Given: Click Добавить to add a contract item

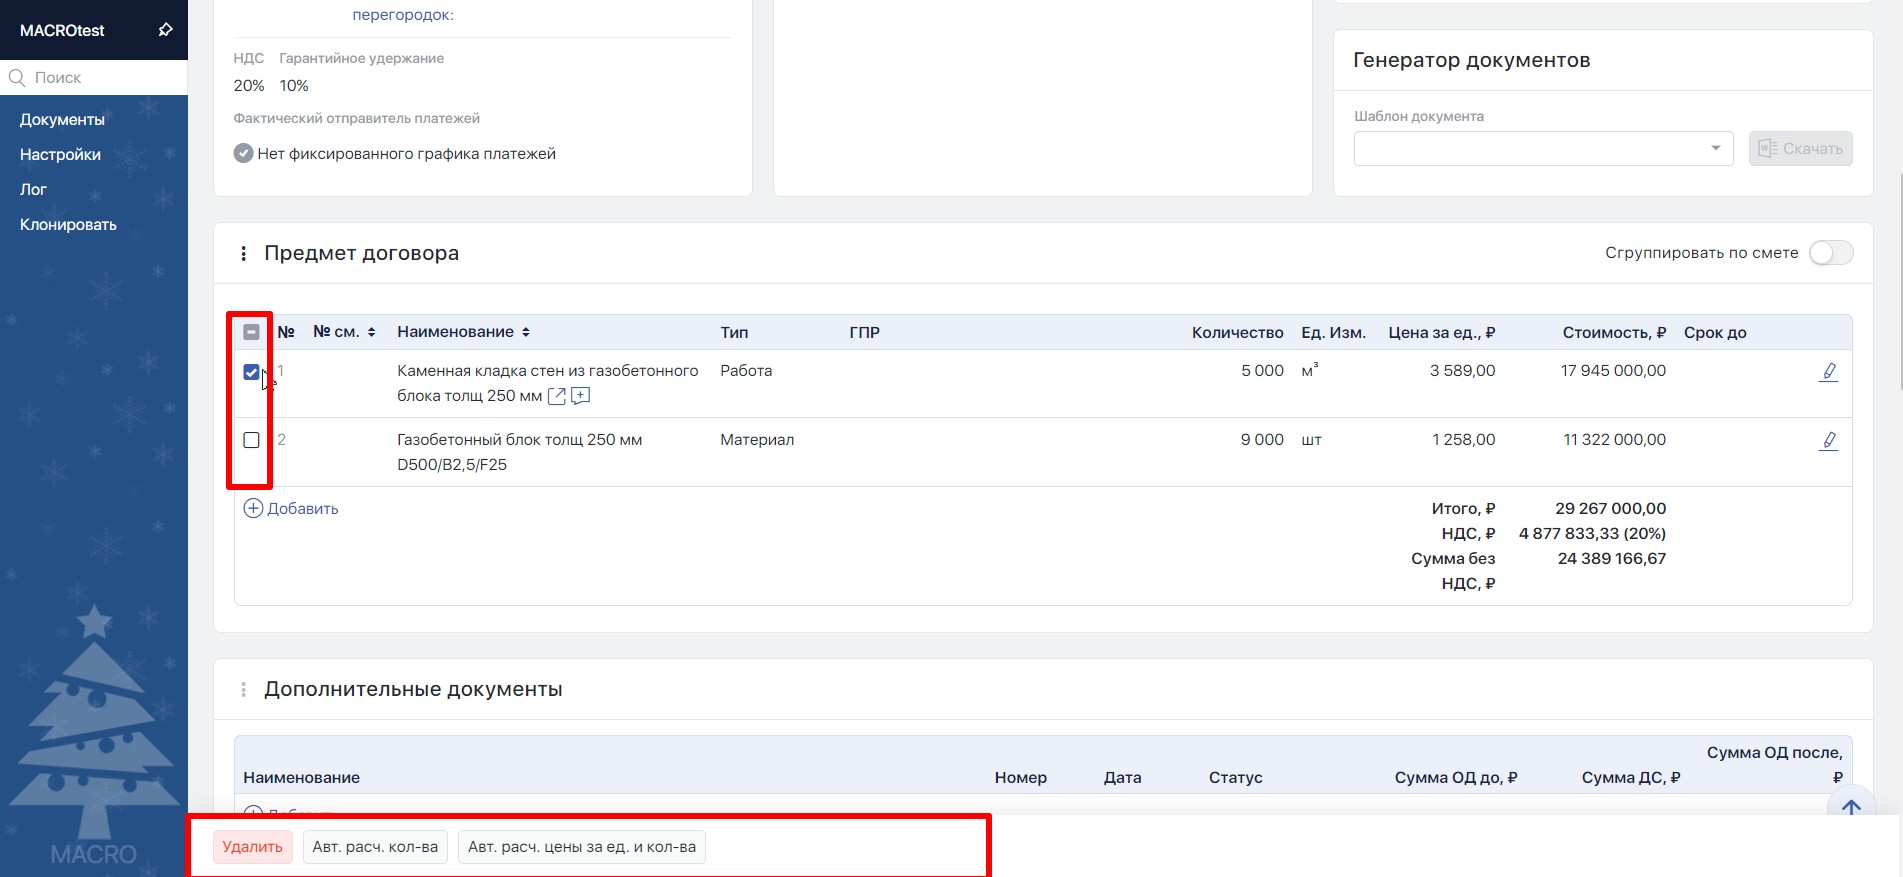Looking at the screenshot, I should click(291, 509).
